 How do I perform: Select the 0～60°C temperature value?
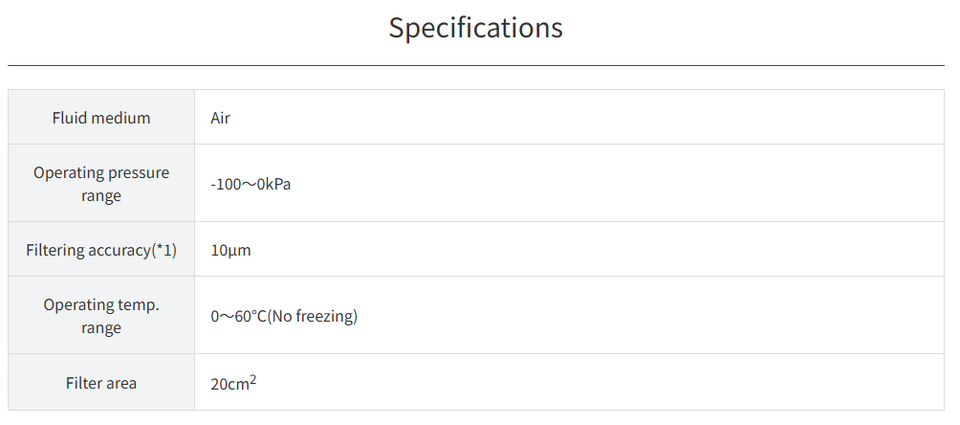[x=238, y=317]
